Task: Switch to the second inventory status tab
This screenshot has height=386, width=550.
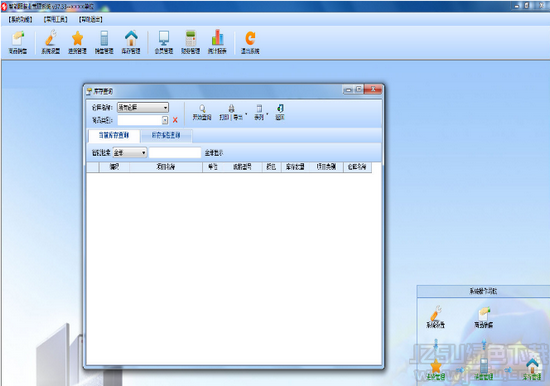Action: tap(166, 135)
